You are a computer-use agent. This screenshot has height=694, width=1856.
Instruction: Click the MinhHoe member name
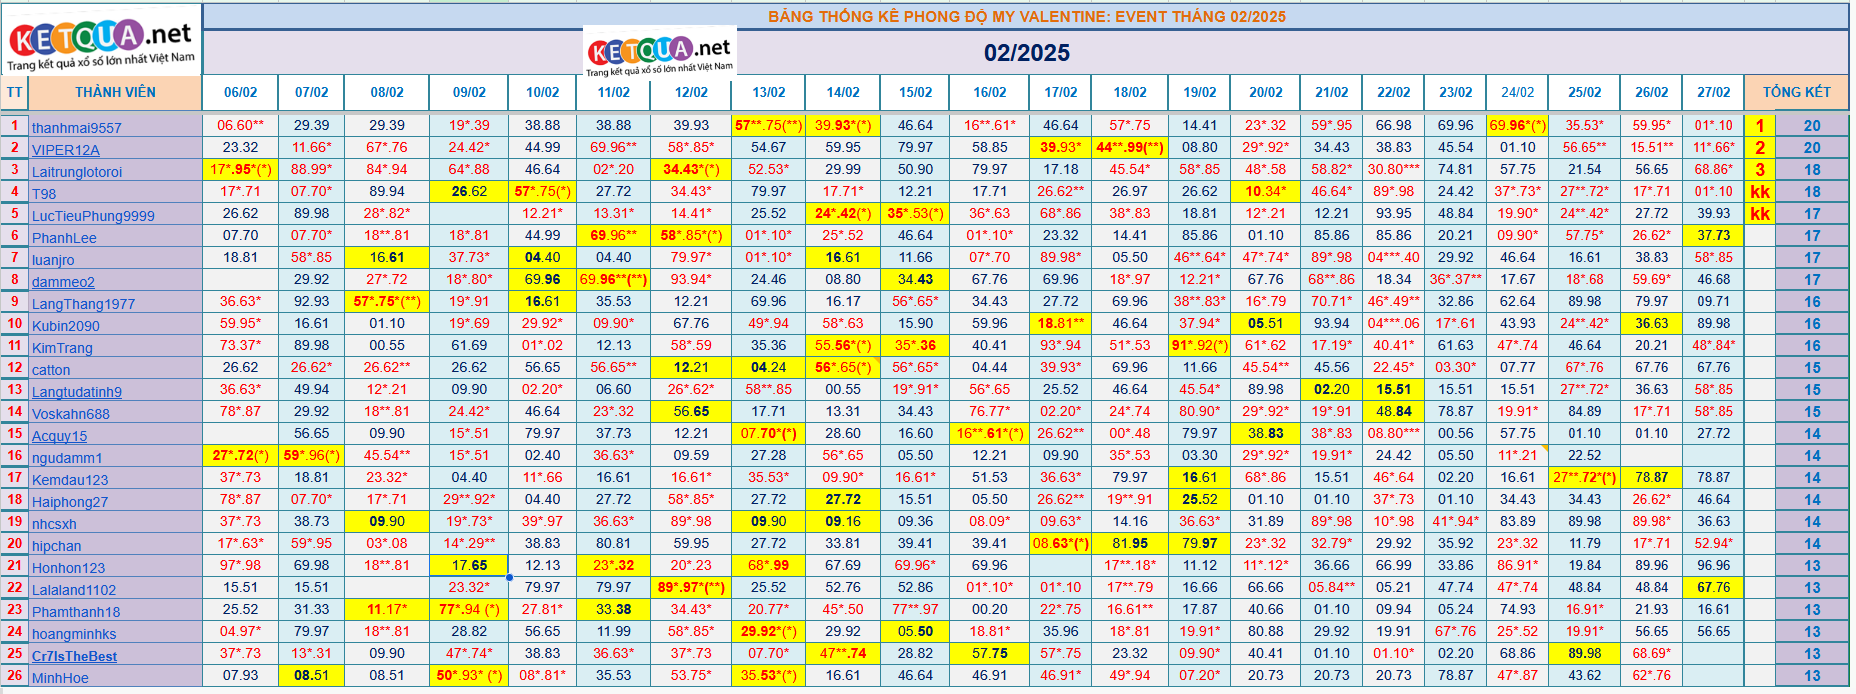click(60, 678)
